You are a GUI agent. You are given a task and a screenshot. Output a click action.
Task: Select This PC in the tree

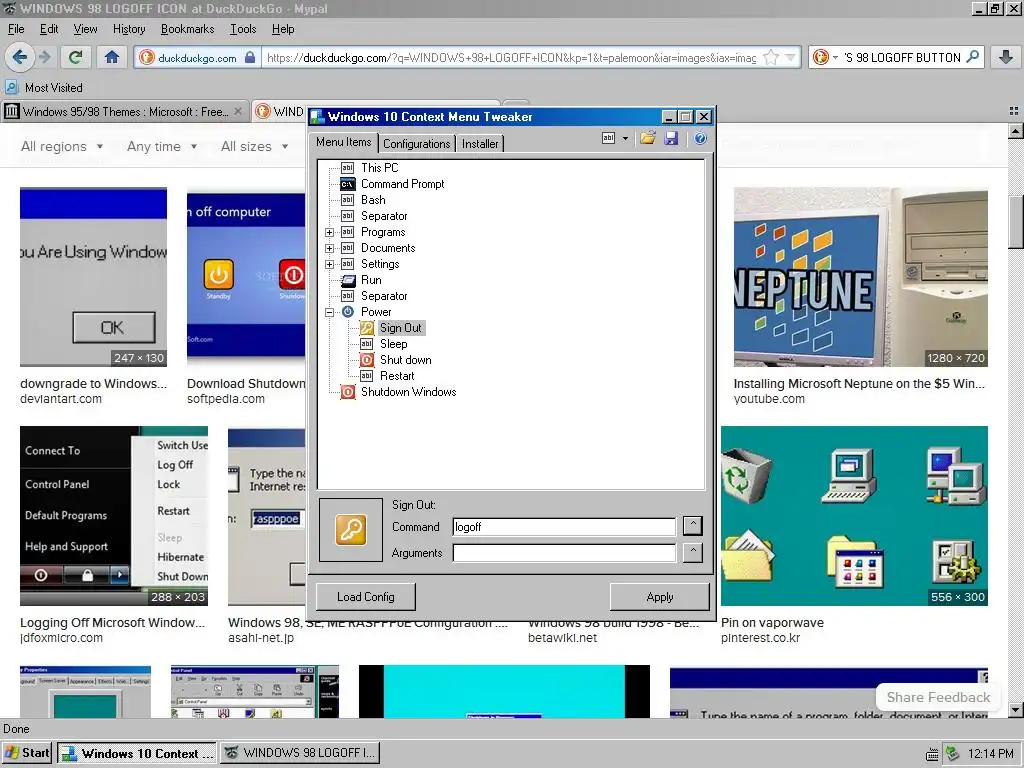[x=379, y=168]
